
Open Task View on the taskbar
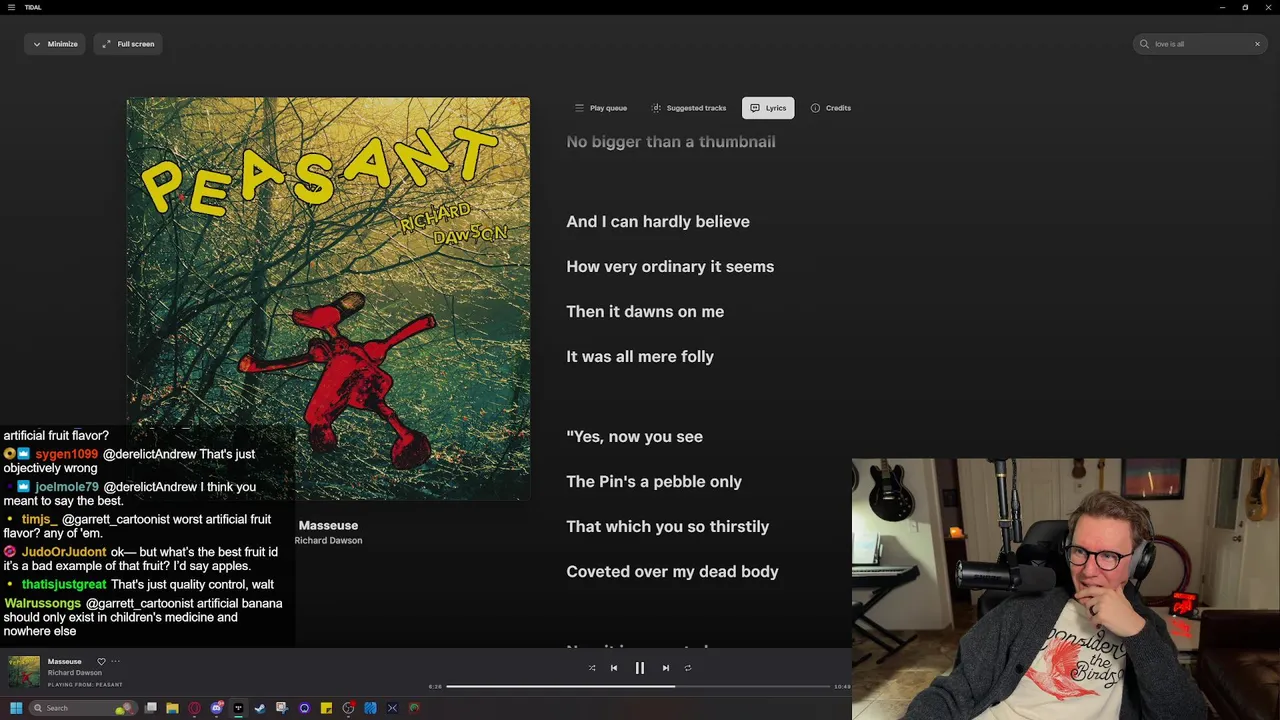coord(151,708)
